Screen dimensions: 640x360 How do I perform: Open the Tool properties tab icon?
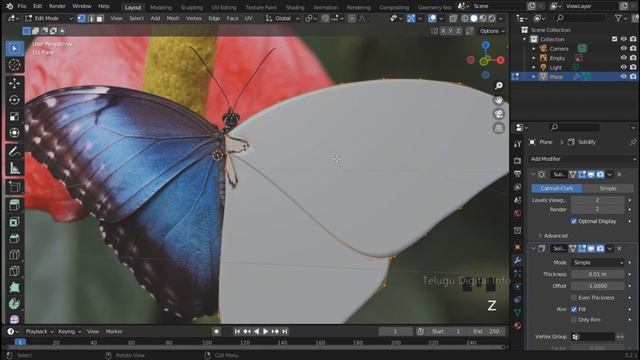pyautogui.click(x=518, y=144)
